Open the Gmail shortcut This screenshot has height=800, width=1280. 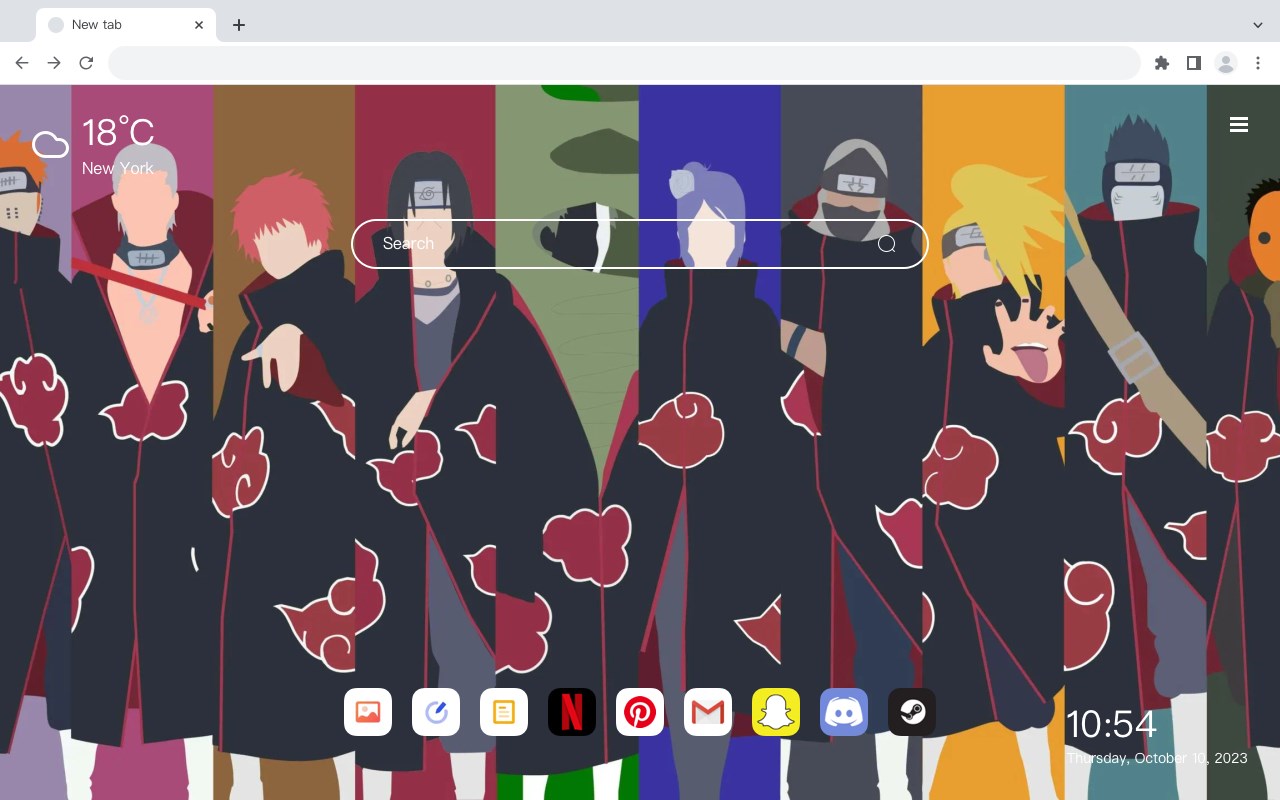point(708,712)
